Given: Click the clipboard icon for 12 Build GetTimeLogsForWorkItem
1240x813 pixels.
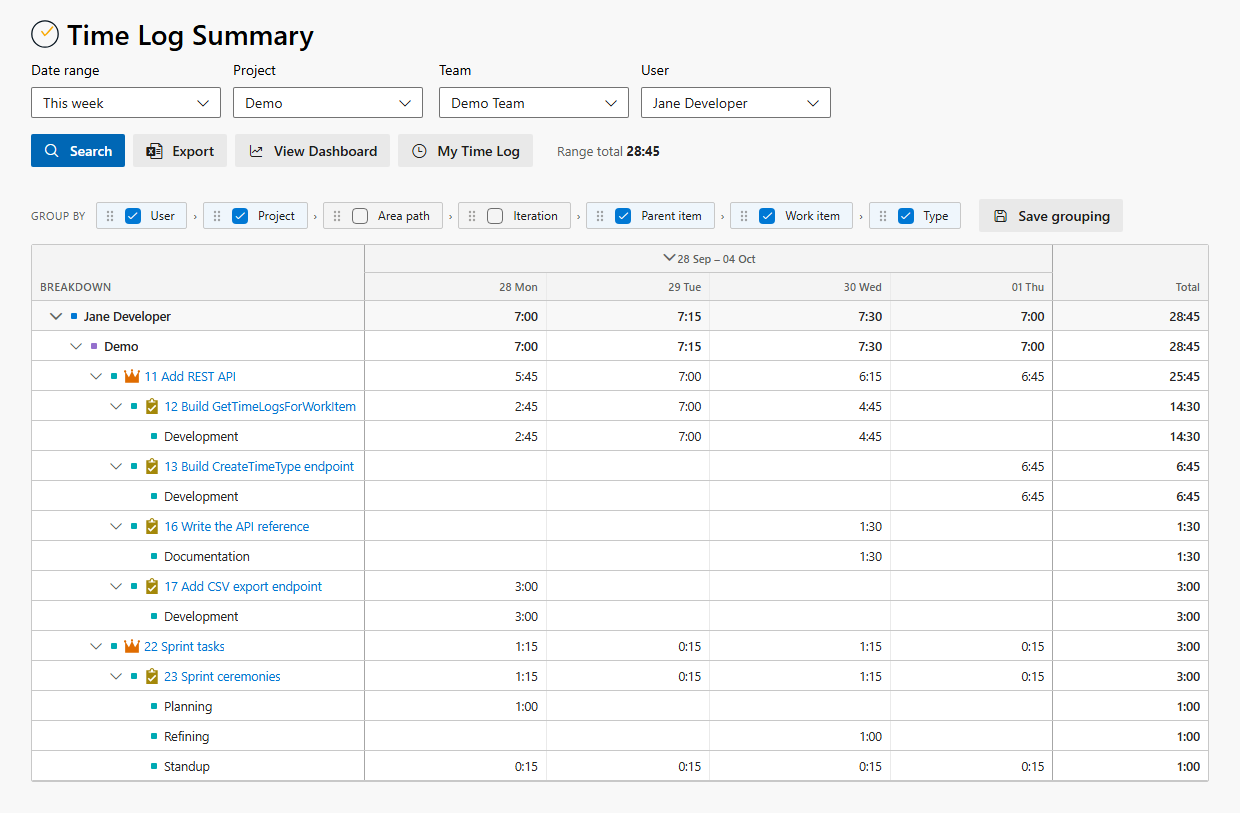Looking at the screenshot, I should pyautogui.click(x=152, y=407).
